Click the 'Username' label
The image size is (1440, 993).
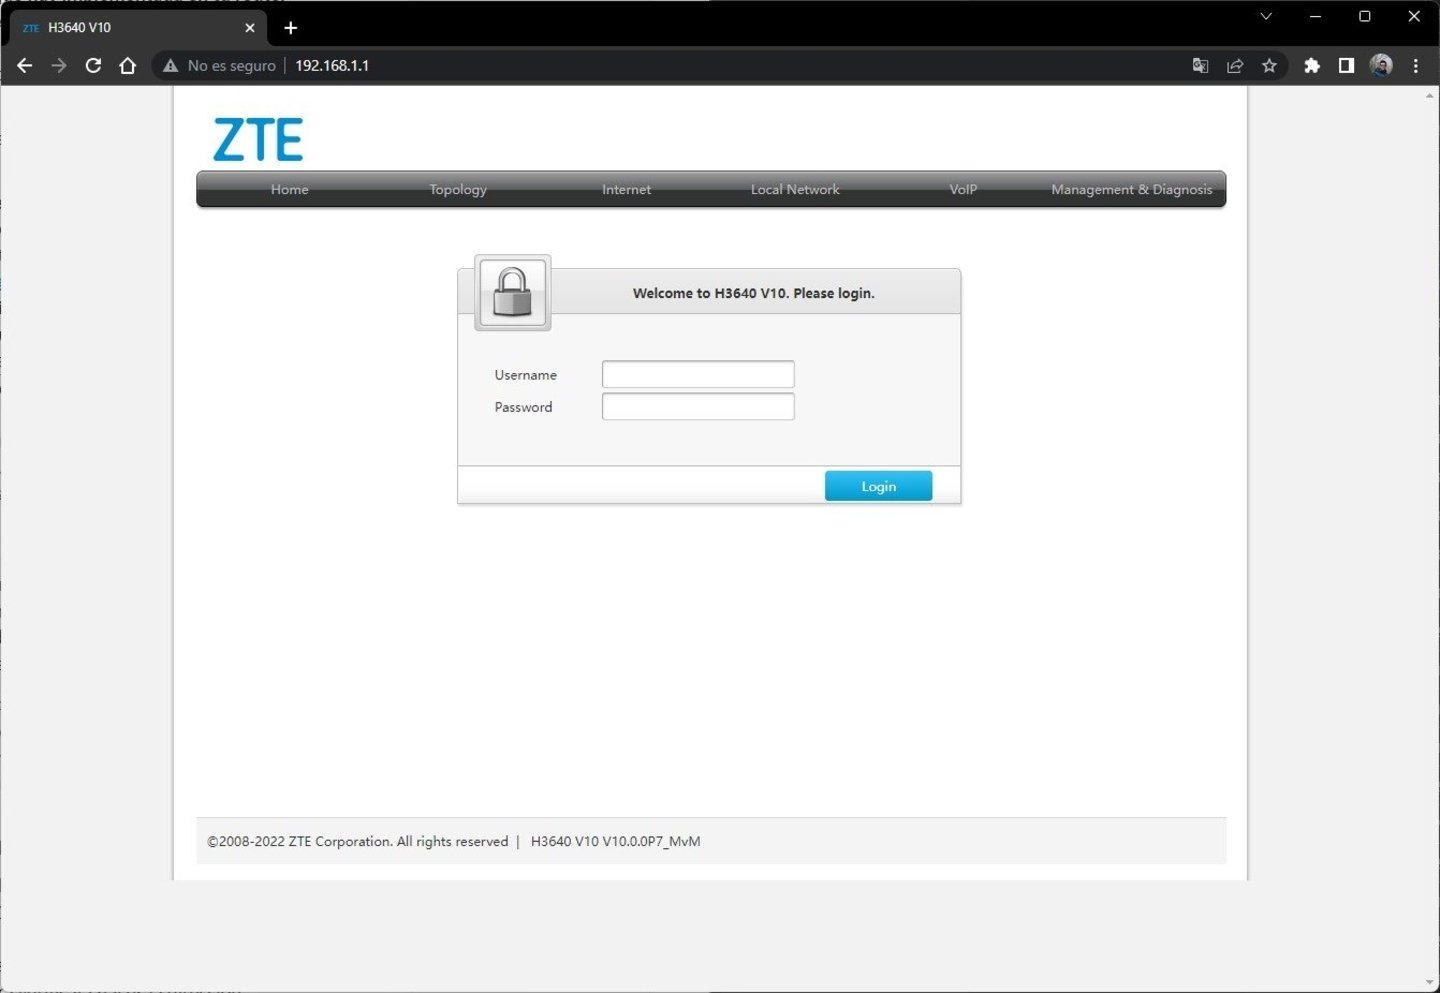[526, 375]
